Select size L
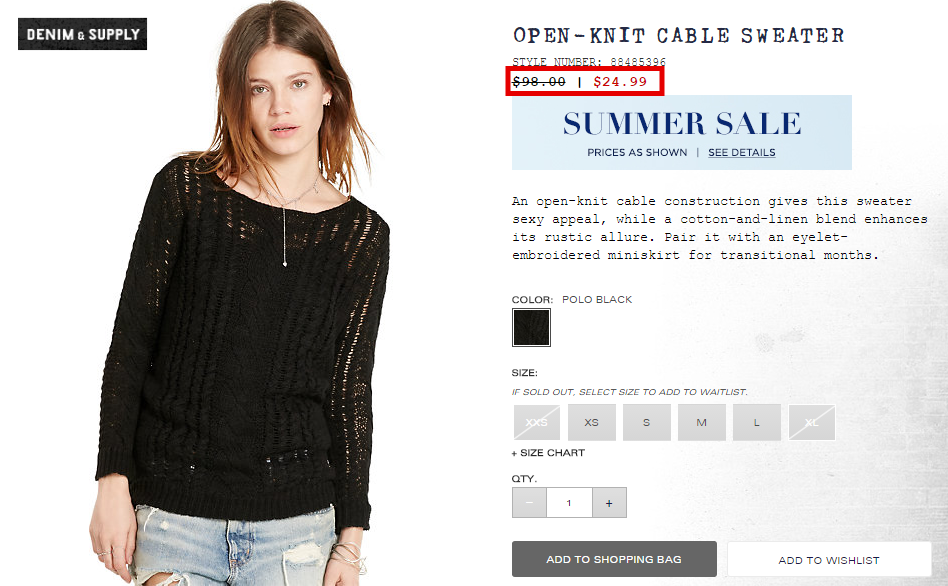948x586 pixels. tap(756, 422)
